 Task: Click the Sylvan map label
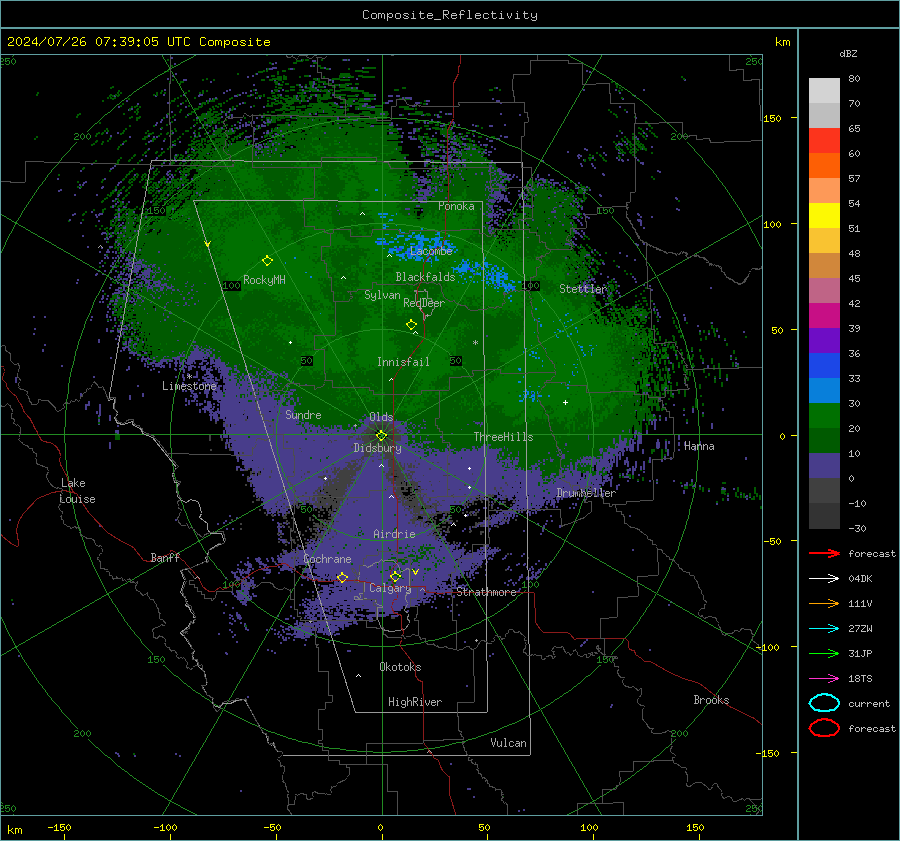[382, 295]
